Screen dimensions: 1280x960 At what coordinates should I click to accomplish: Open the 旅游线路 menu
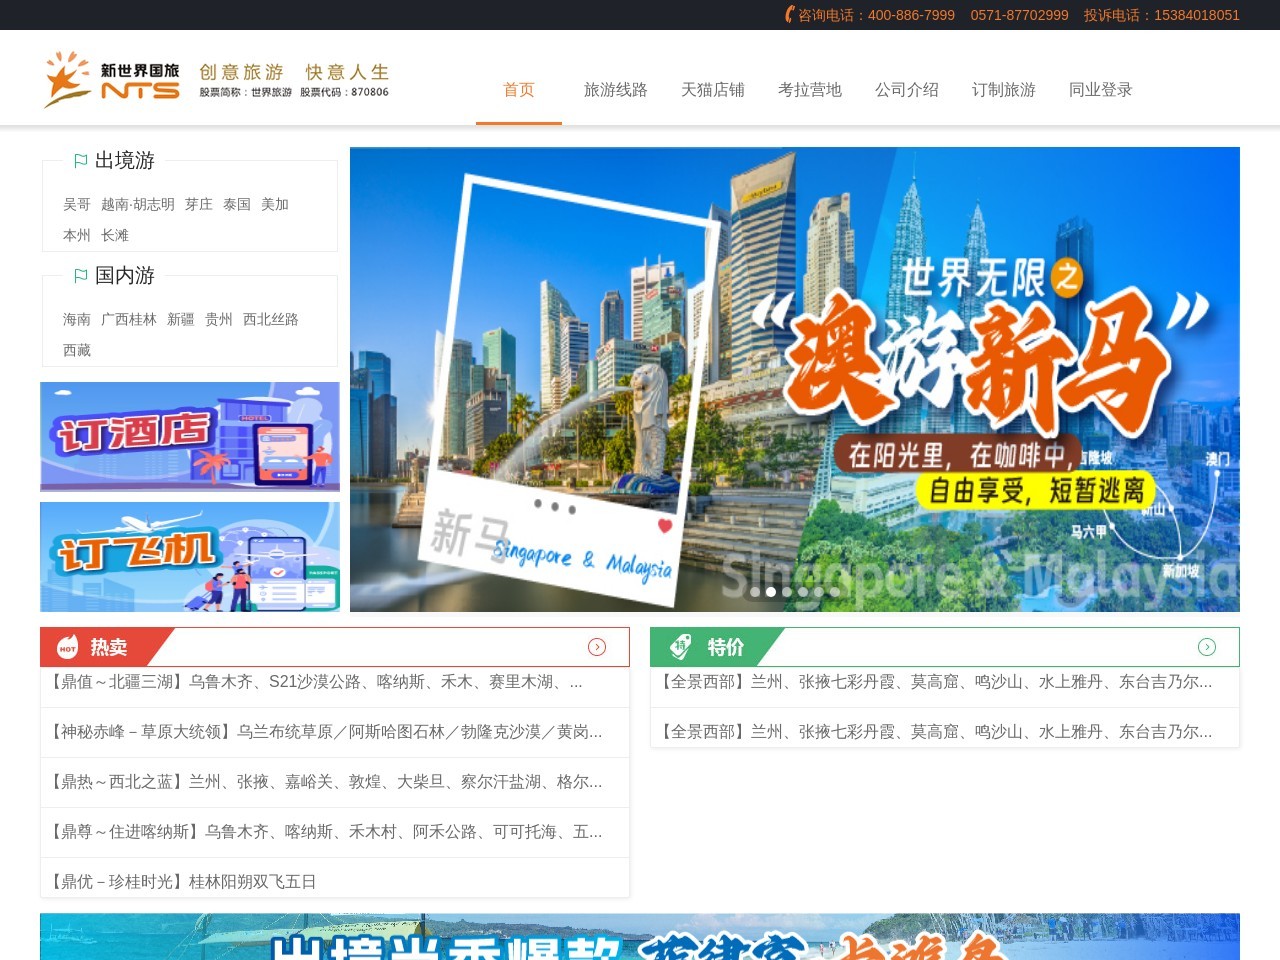coord(616,90)
